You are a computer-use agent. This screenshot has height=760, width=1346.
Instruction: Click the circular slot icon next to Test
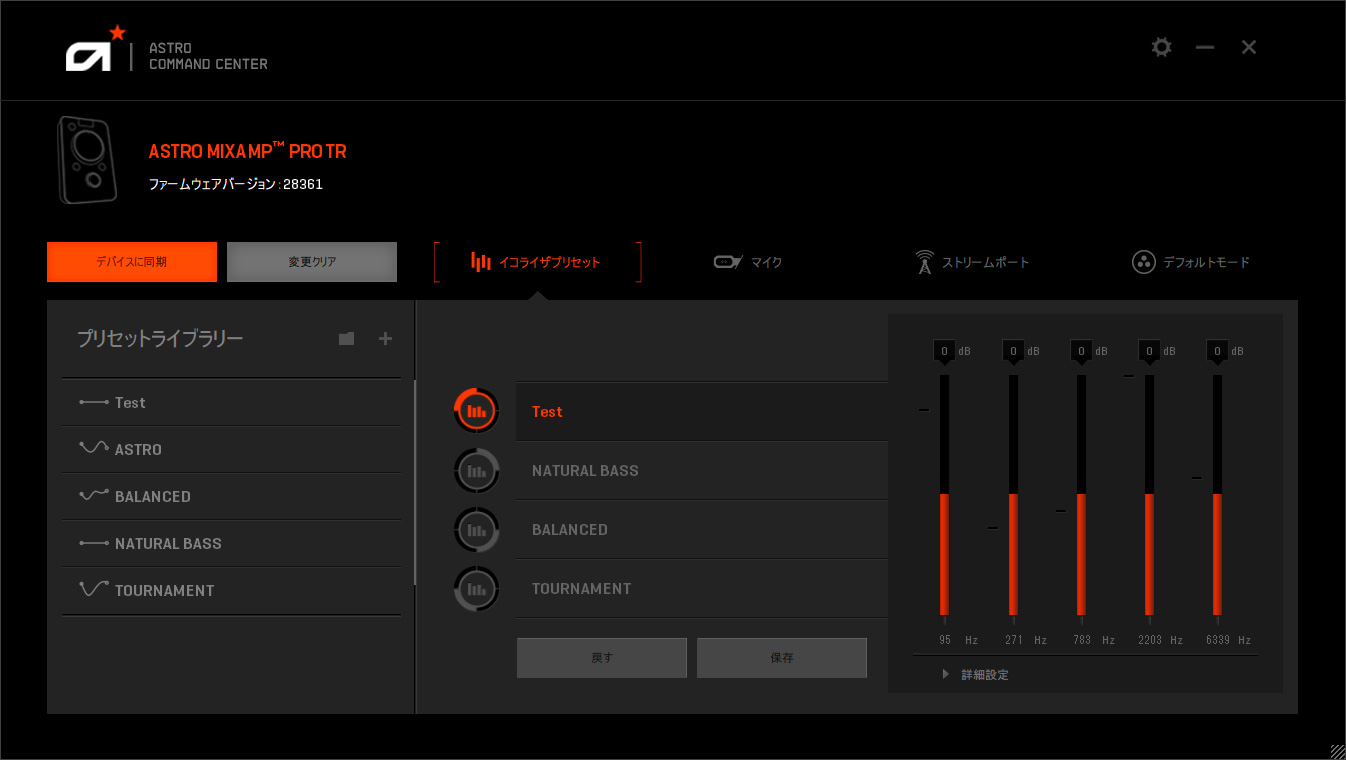(476, 411)
